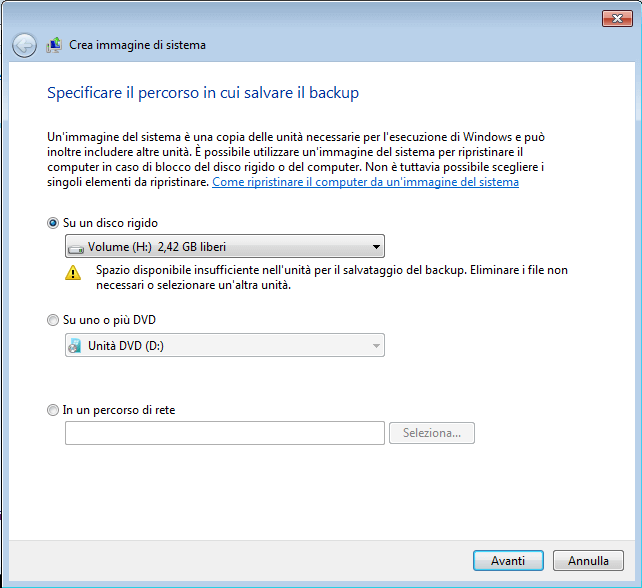Viewport: 642px width, 588px height.
Task: Open 'Come ripristinare il computer' help link
Action: click(x=365, y=183)
